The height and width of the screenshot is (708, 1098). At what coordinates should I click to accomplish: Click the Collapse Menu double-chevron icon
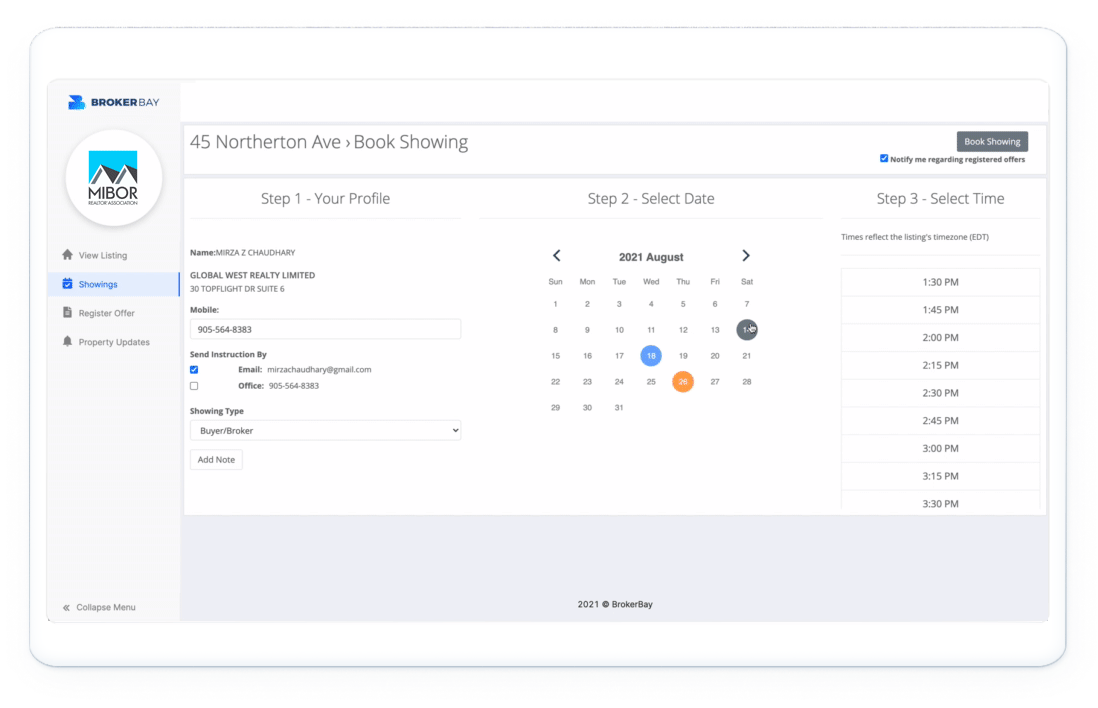(x=66, y=607)
